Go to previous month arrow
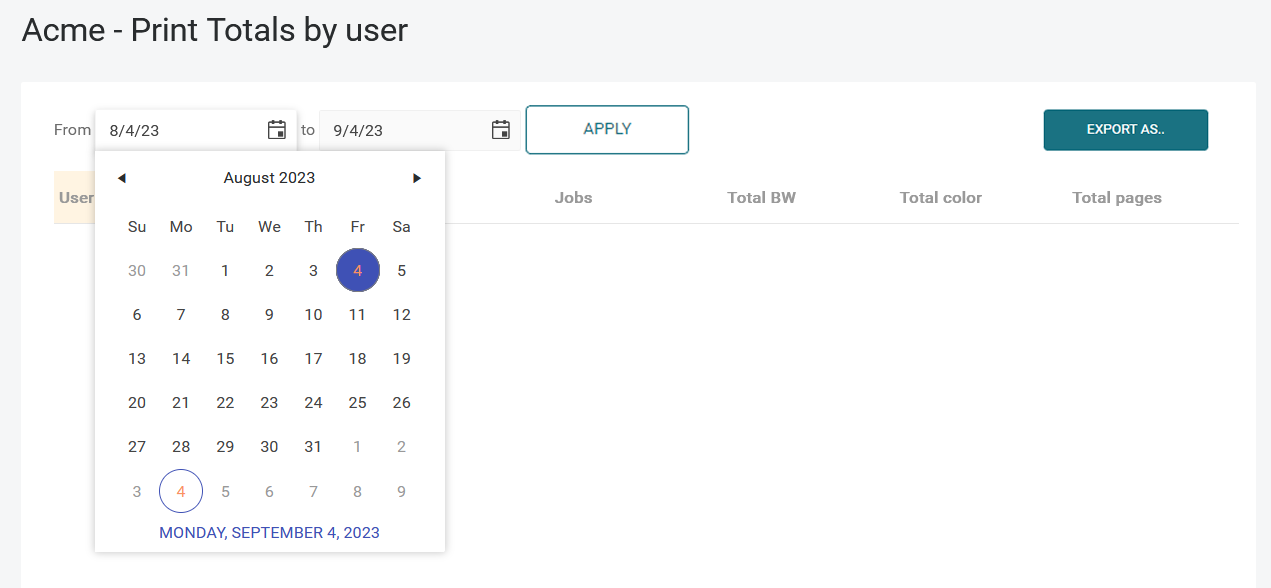 click(x=121, y=178)
